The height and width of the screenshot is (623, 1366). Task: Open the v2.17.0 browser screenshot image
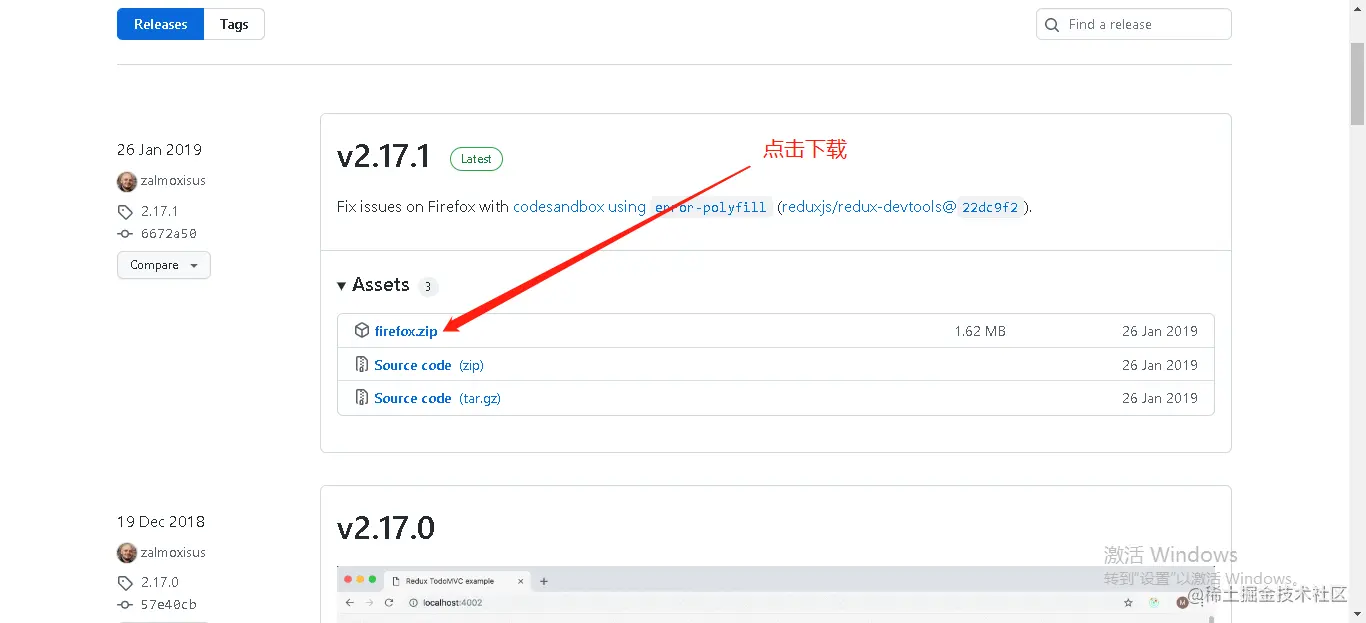click(x=775, y=594)
